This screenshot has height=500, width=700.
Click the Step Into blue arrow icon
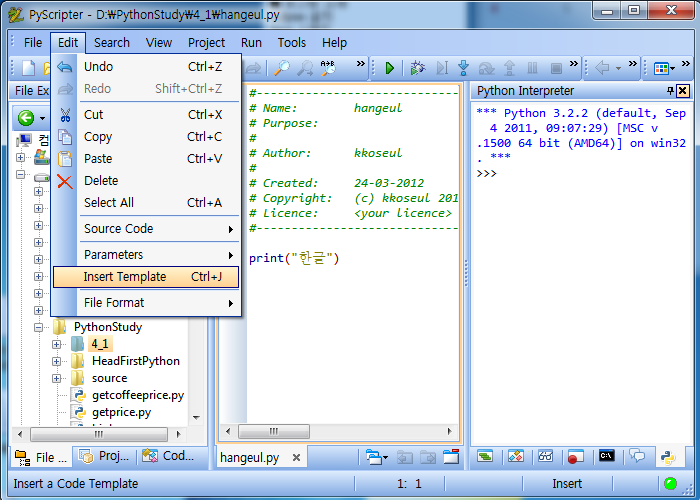(464, 68)
